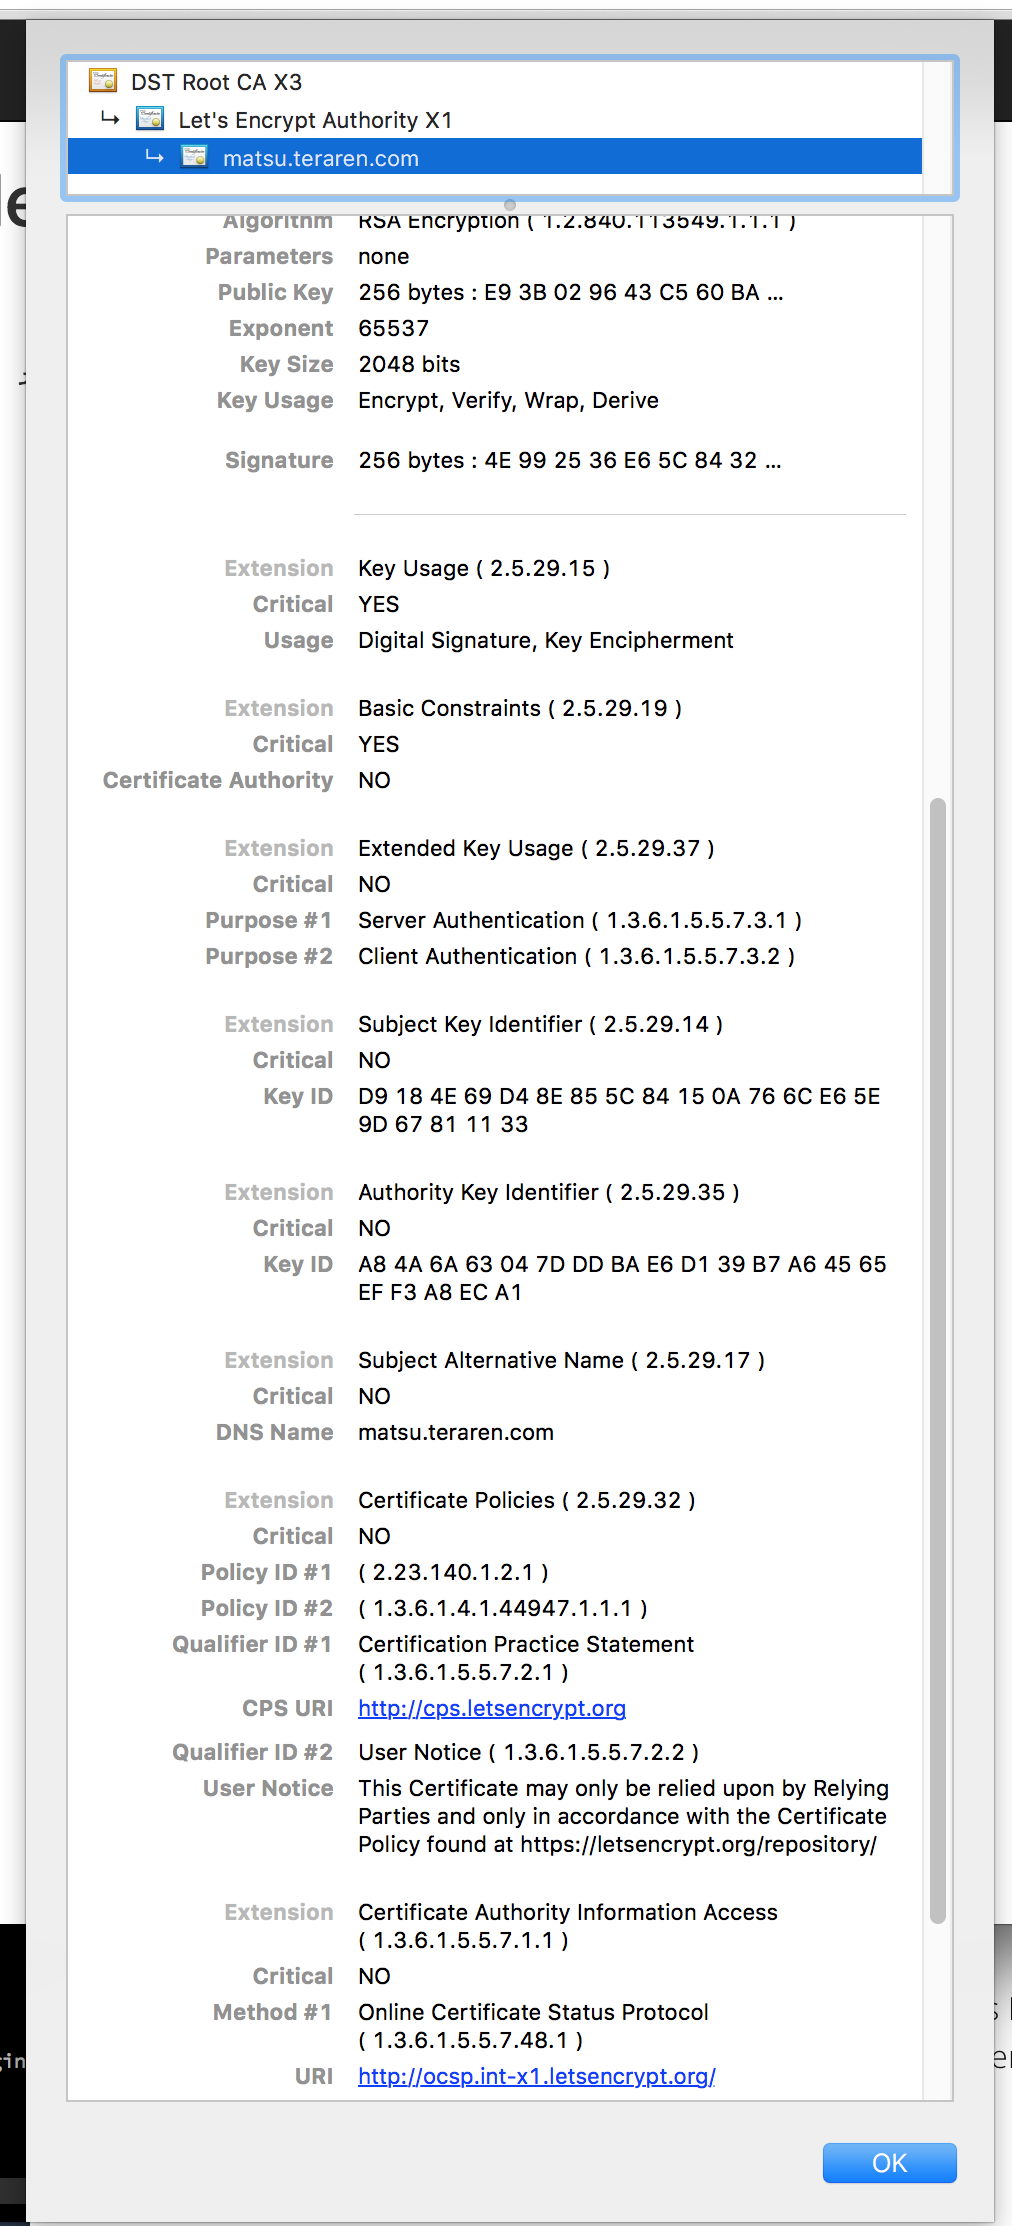Click the certificate details vertical scrollbar
This screenshot has height=2226, width=1012.
937,1360
